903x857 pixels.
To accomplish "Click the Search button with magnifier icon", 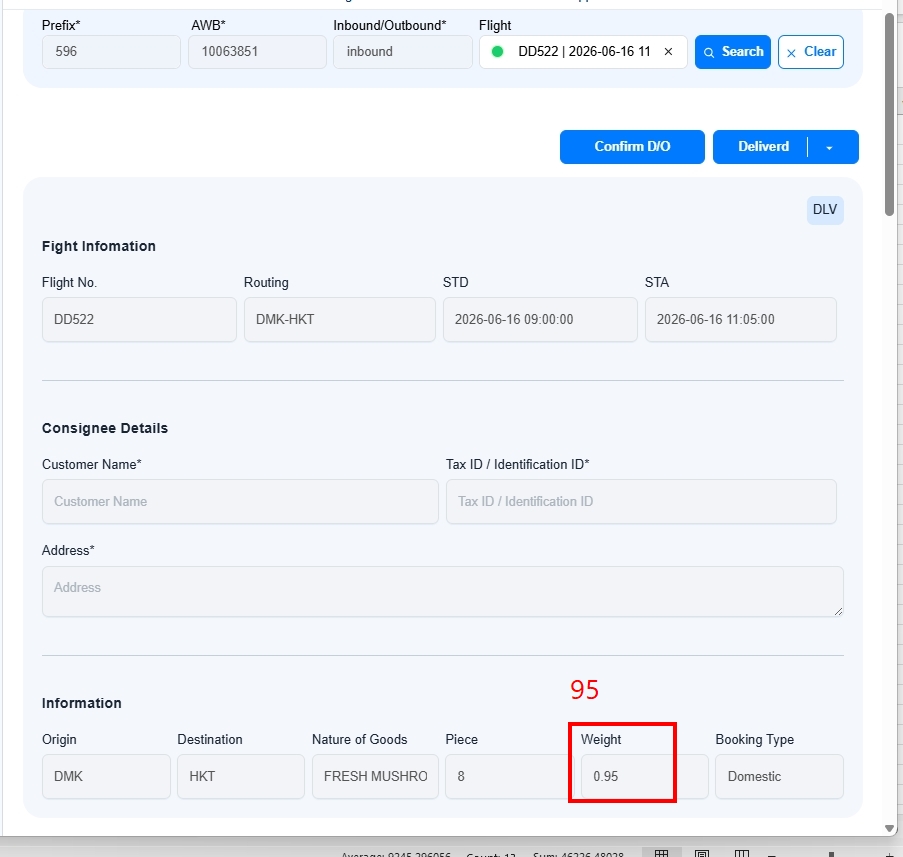I will point(733,52).
